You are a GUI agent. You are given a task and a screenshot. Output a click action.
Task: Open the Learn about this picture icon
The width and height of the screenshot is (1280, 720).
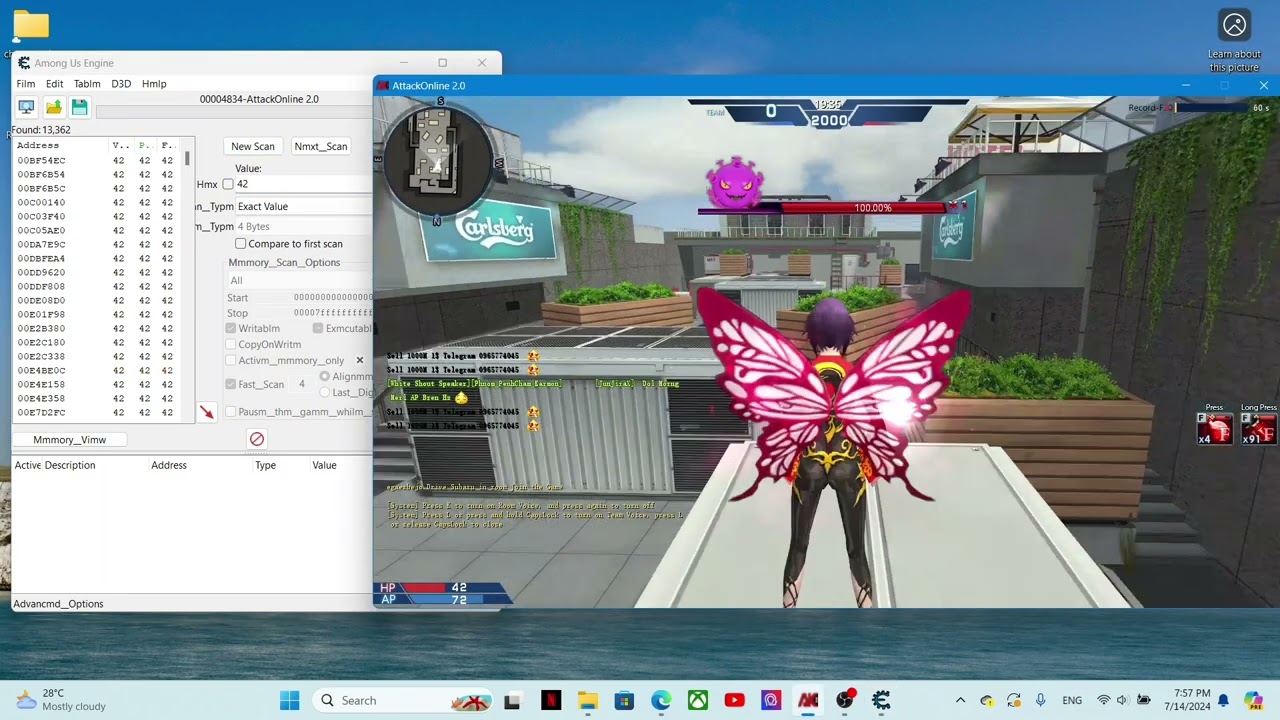1234,25
